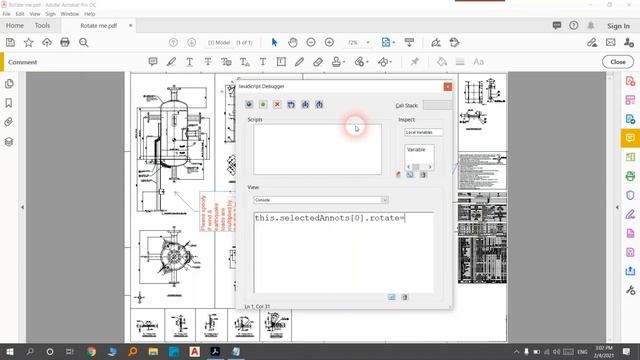The image size is (640, 360).
Task: Select the Add text box tool
Action: pyautogui.click(x=281, y=62)
